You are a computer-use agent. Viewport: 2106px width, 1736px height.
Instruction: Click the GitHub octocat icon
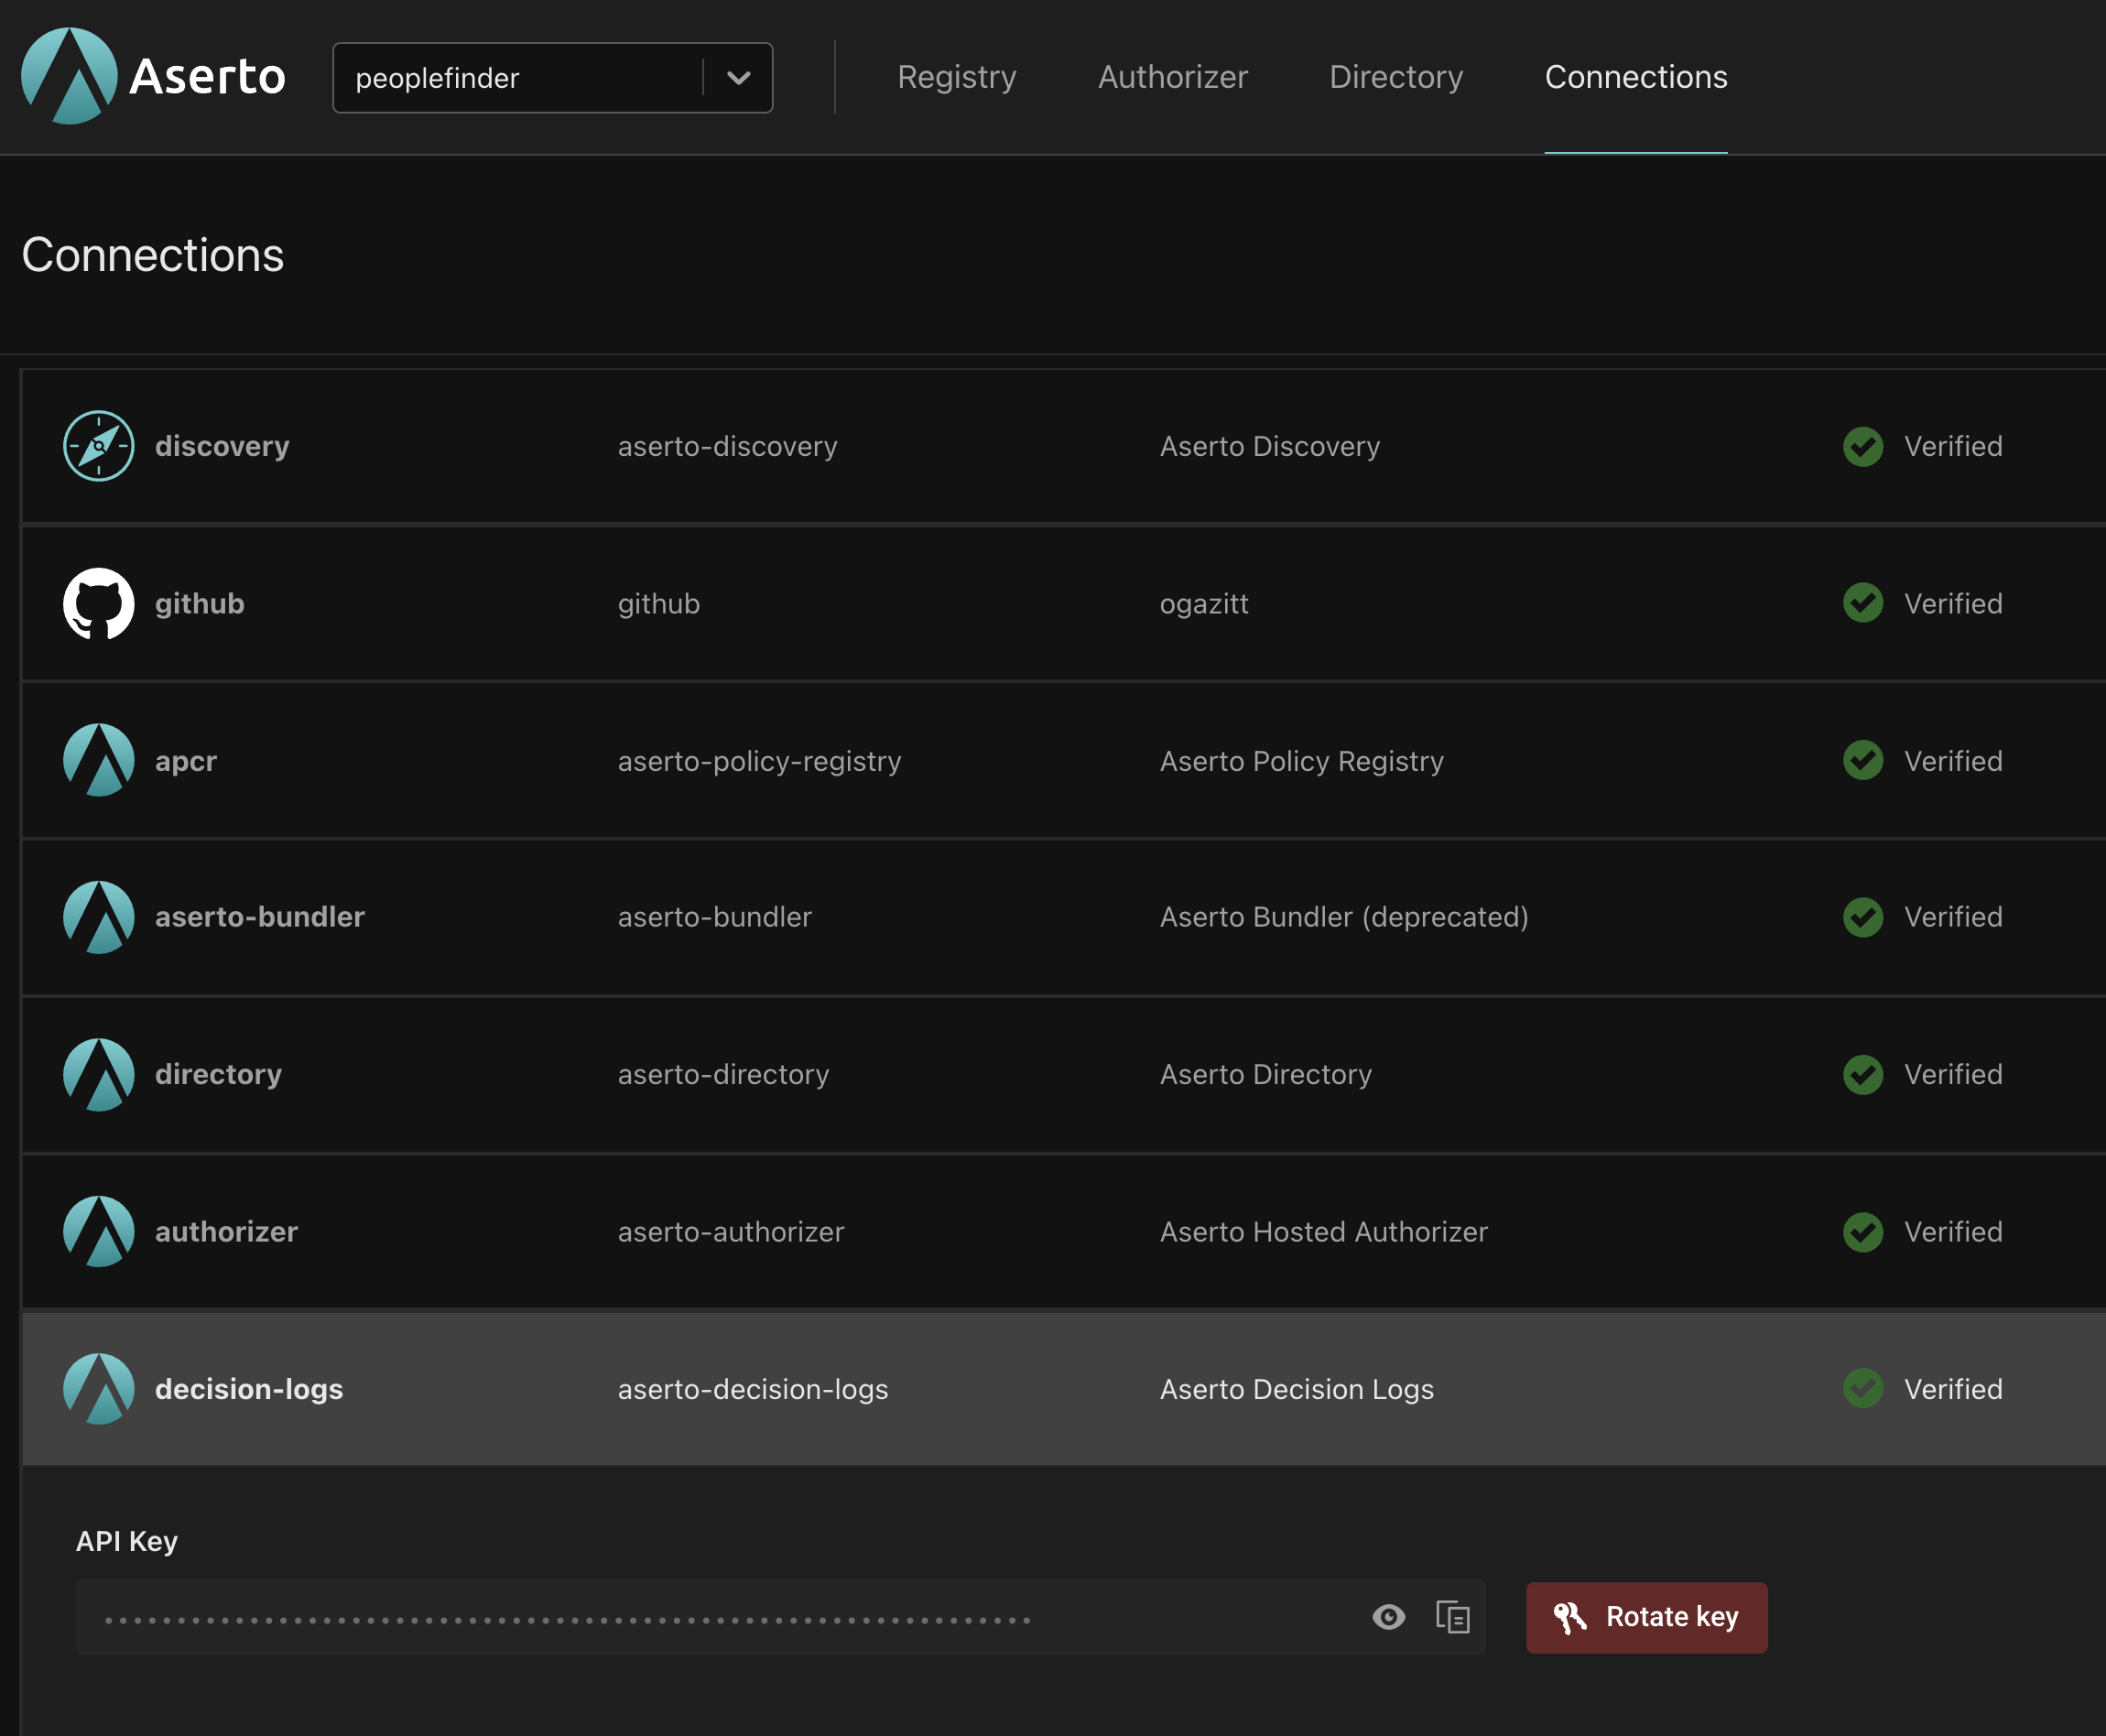coord(98,603)
